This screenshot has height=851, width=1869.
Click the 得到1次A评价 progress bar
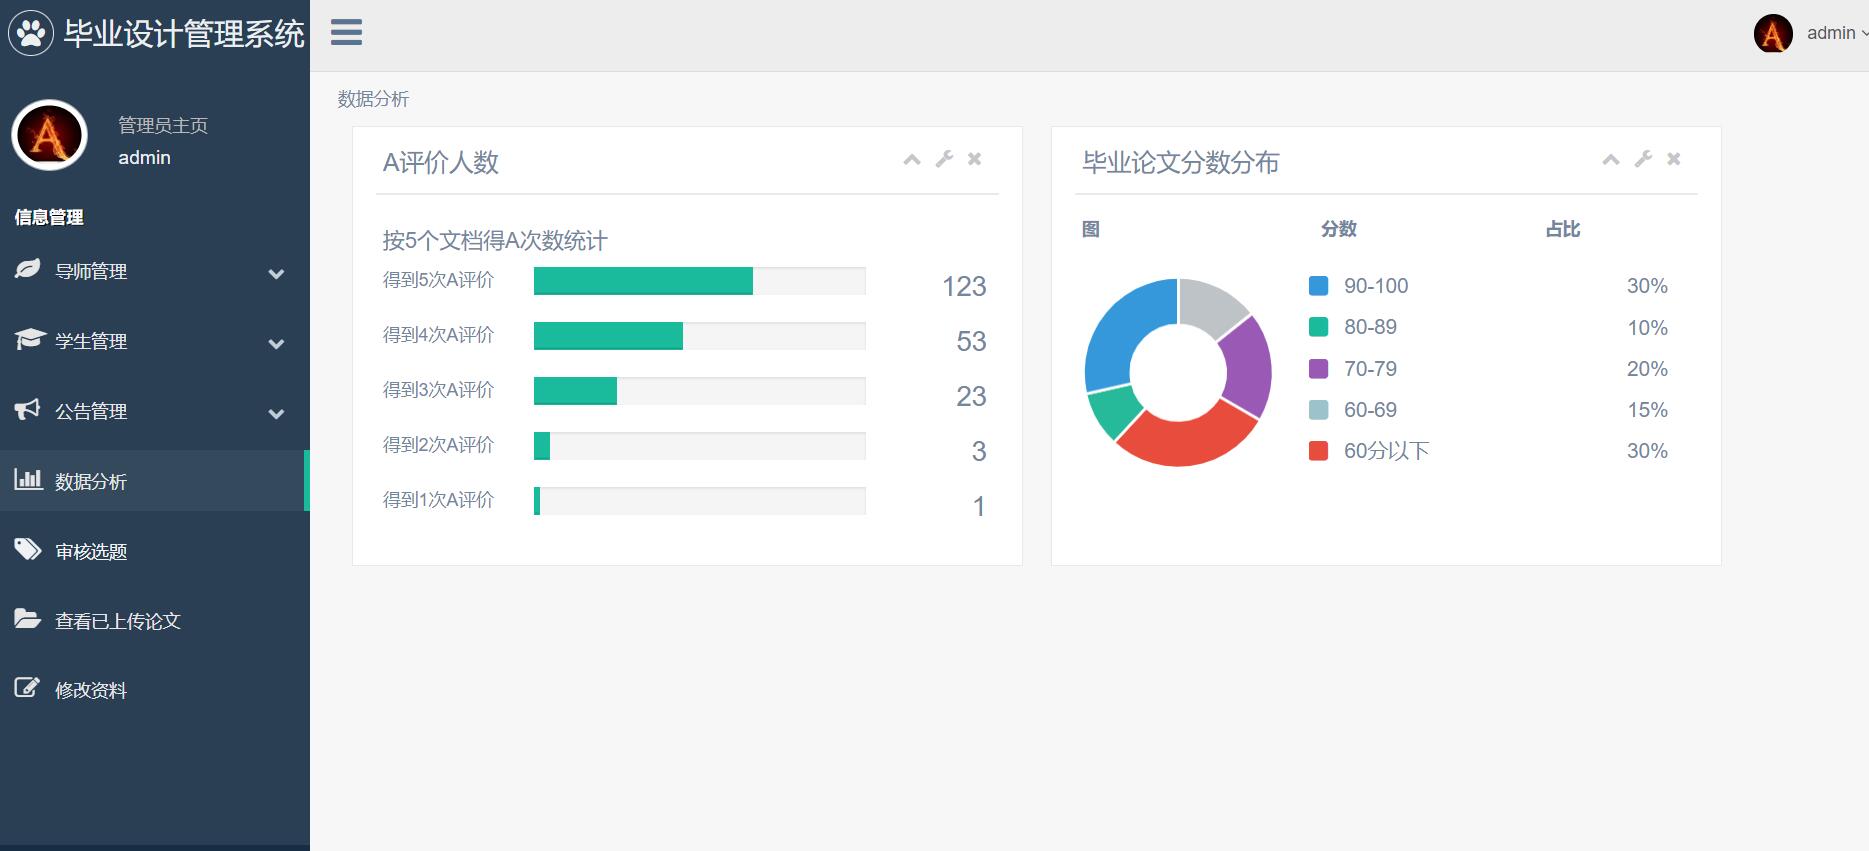click(x=700, y=501)
